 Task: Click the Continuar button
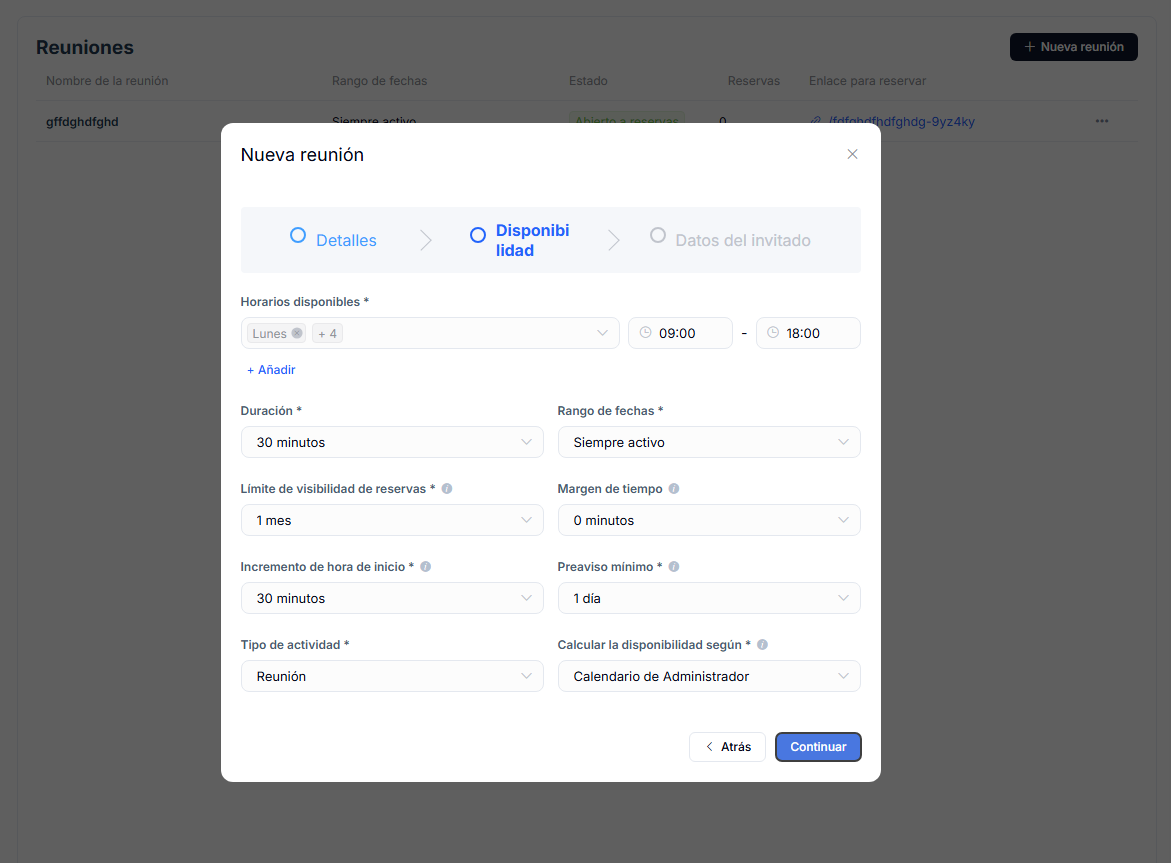pos(819,747)
